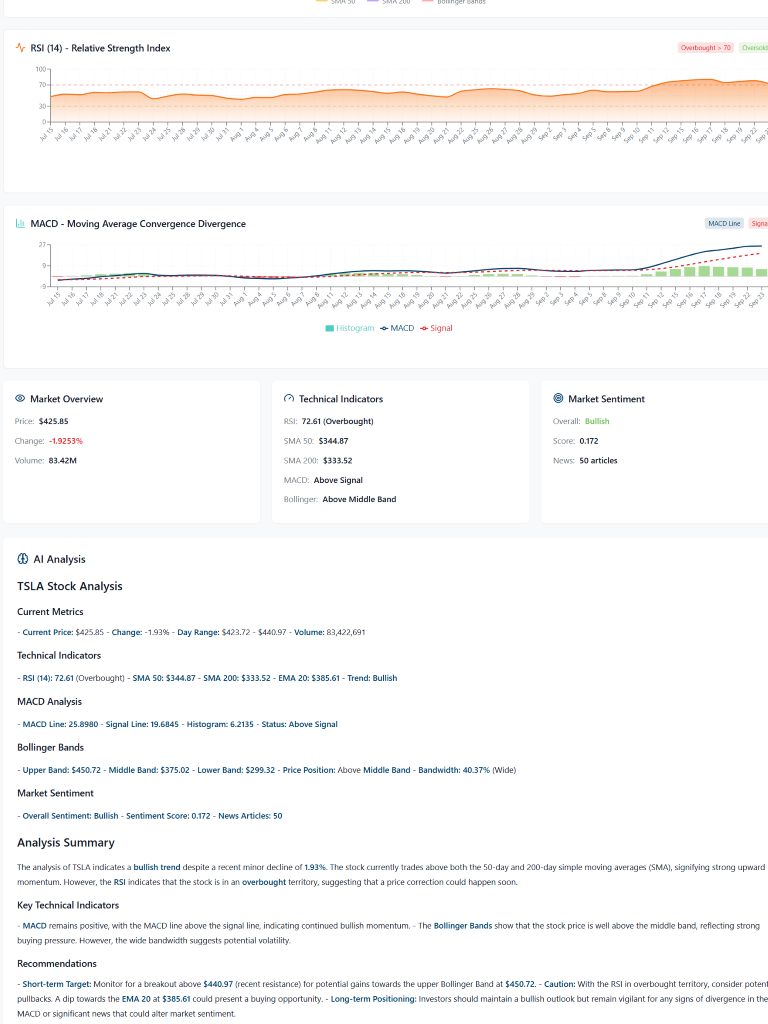Click the highlighted overbought word in summary

click(264, 882)
